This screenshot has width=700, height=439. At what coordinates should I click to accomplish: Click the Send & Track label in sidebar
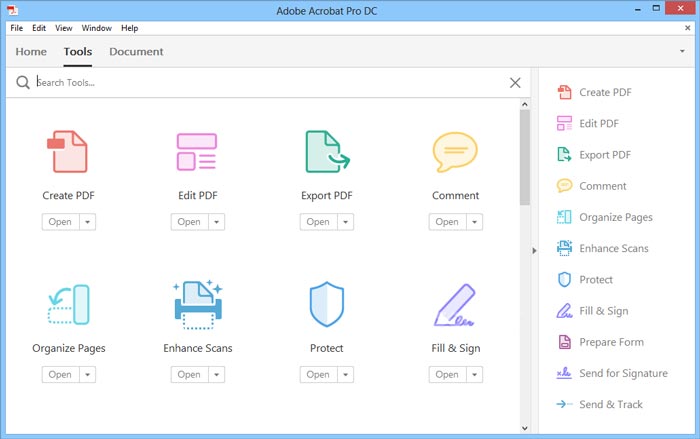click(611, 404)
